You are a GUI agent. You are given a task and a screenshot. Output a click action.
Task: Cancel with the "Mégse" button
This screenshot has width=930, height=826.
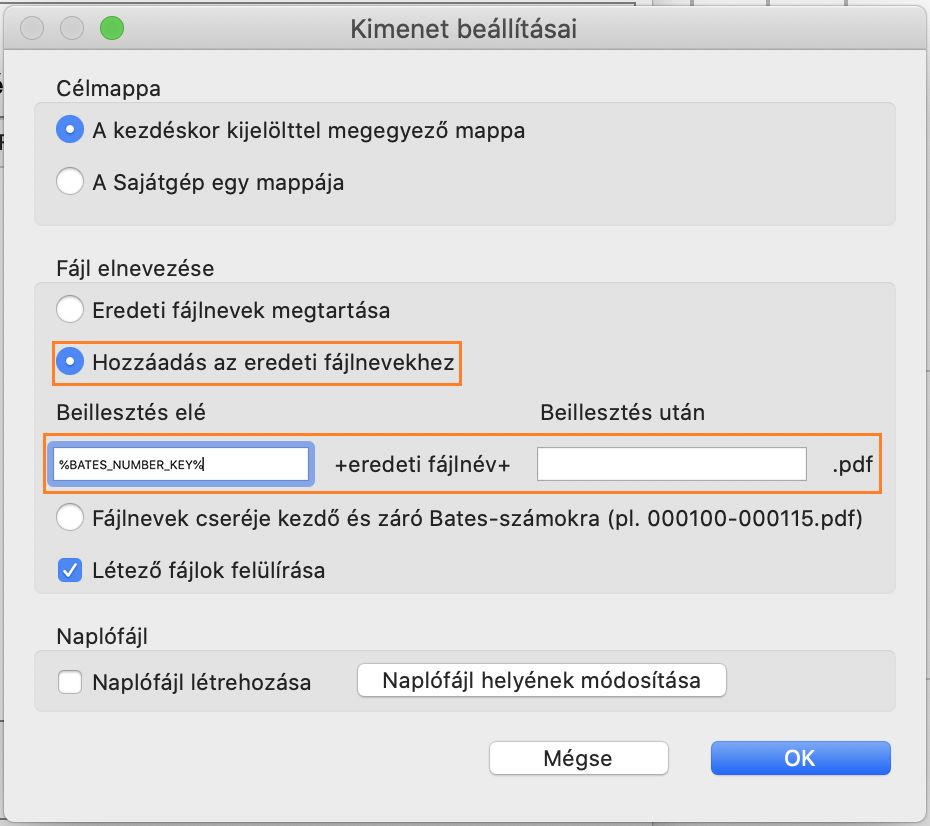point(578,758)
